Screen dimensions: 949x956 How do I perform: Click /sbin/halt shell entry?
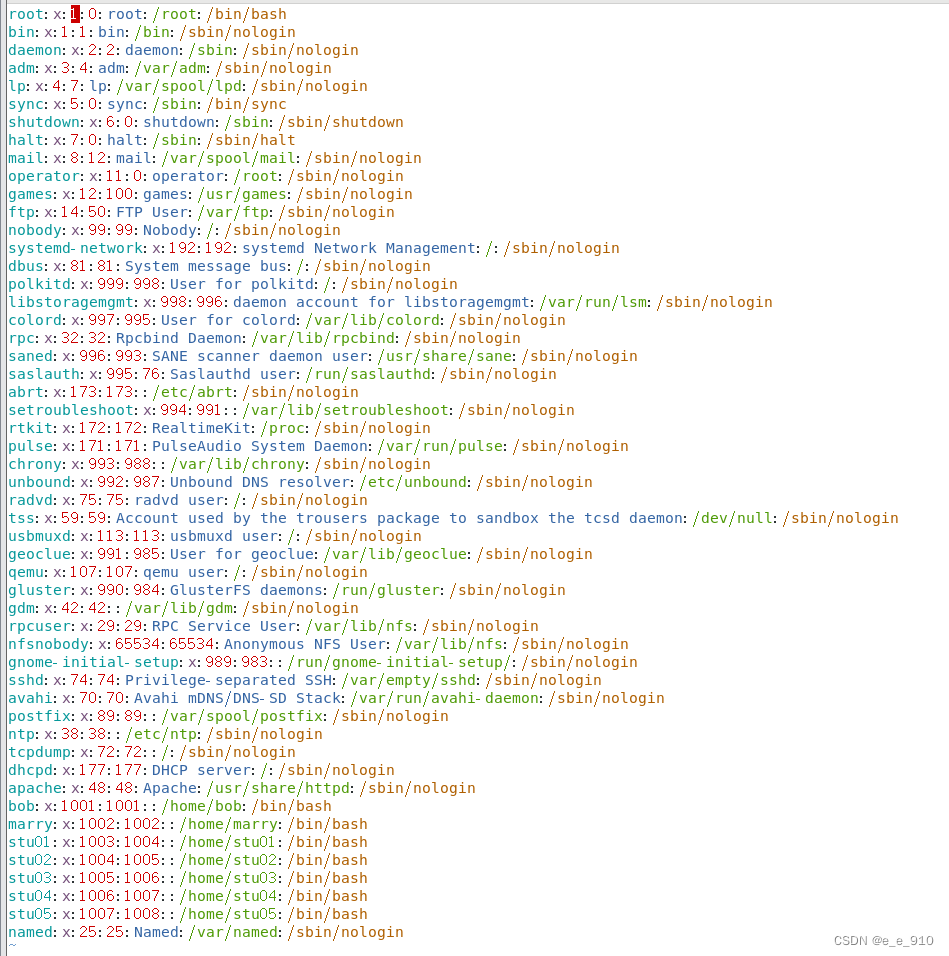click(x=251, y=140)
